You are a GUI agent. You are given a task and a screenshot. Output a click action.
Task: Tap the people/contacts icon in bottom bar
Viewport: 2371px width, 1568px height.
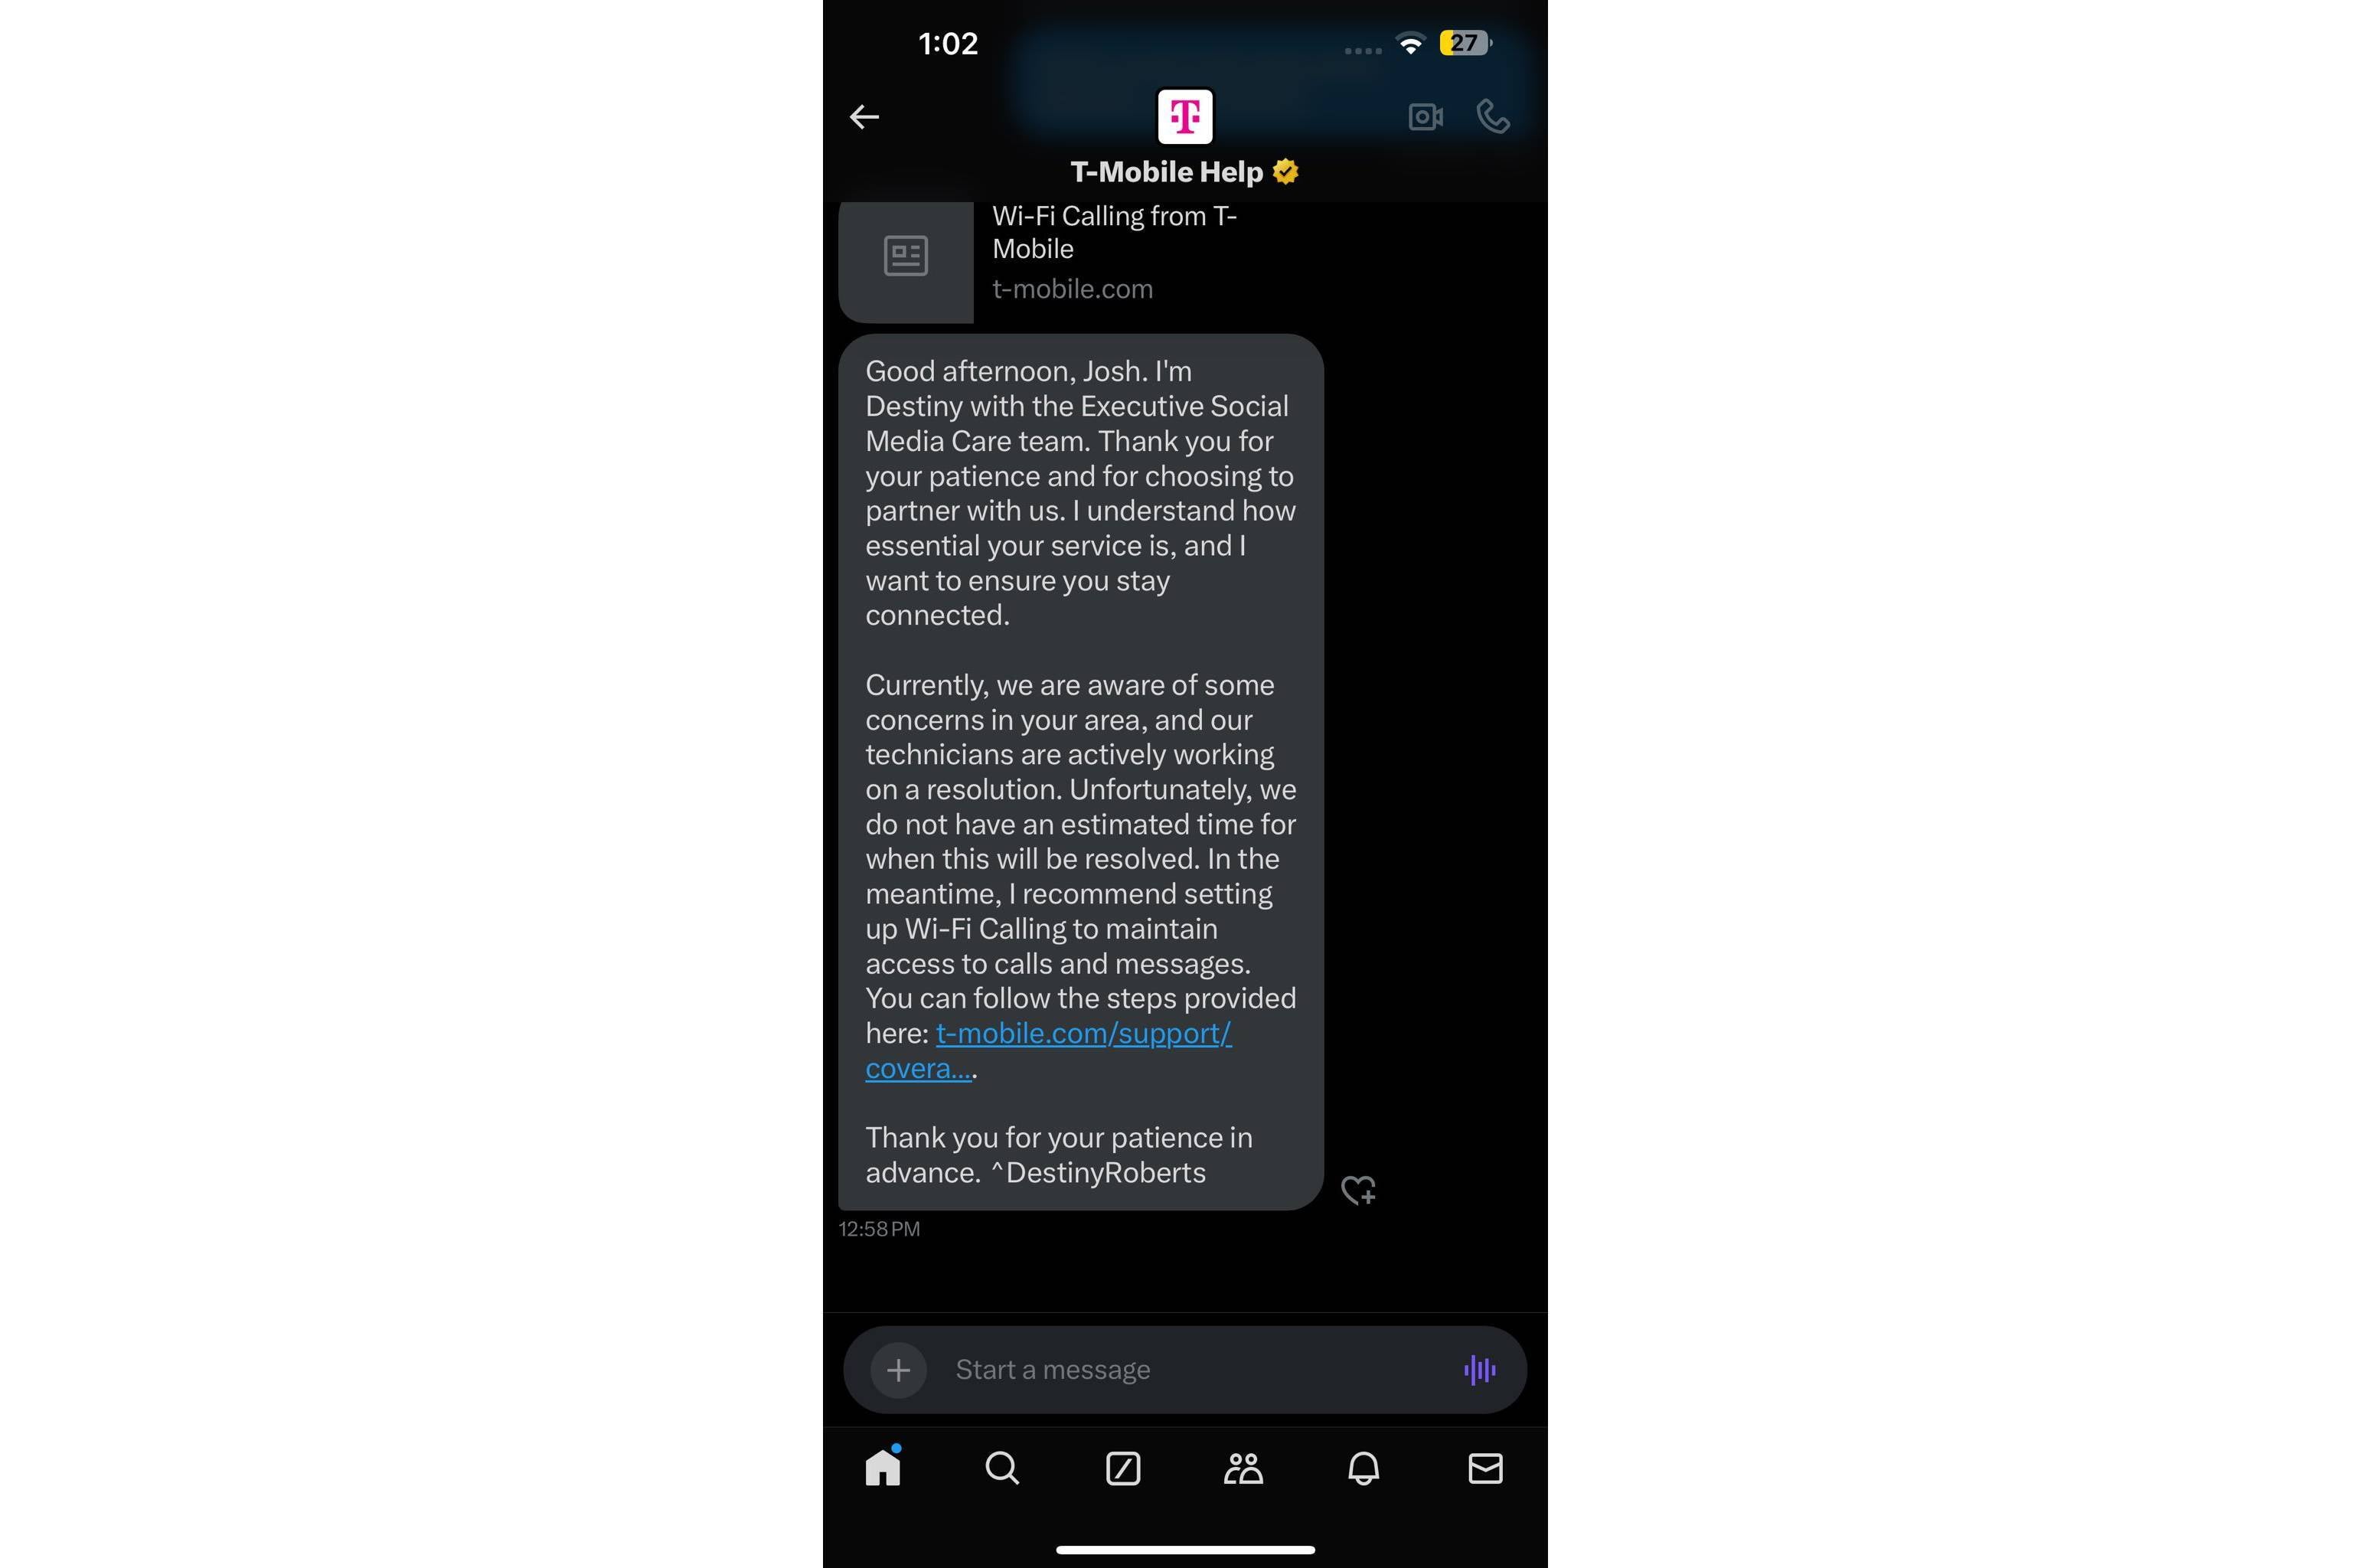pos(1244,1466)
